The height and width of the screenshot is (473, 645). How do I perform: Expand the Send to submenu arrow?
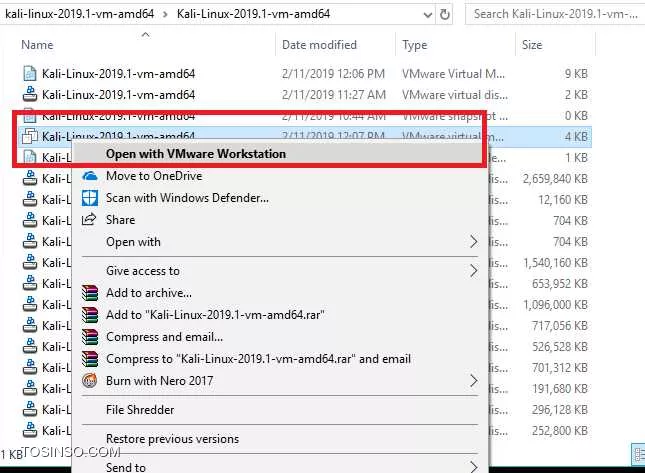point(474,467)
